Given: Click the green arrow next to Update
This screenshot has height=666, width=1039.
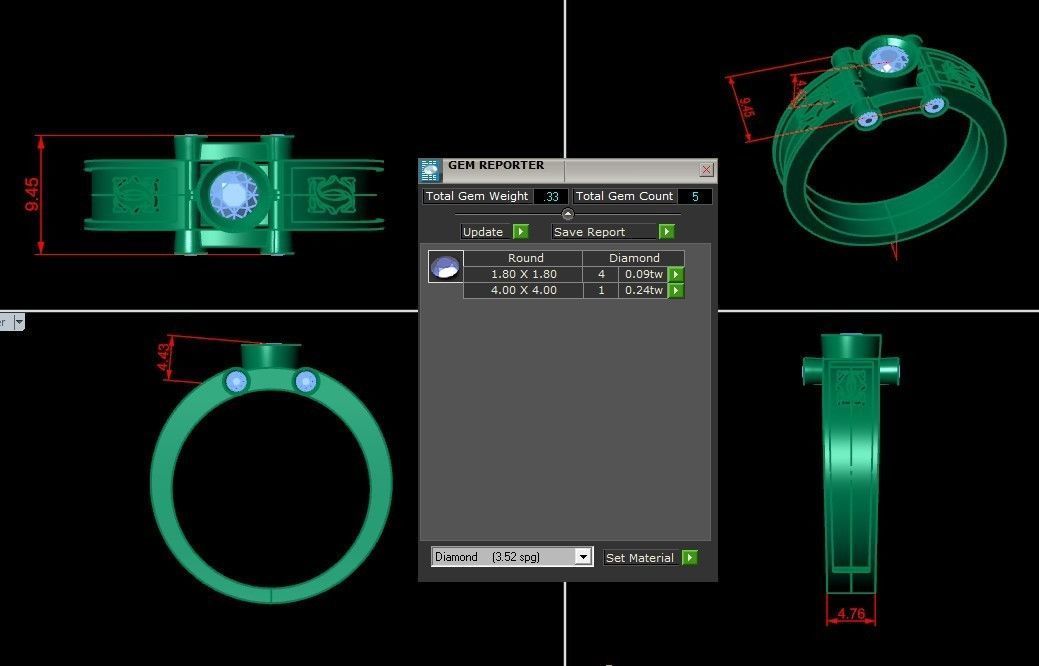Looking at the screenshot, I should coord(521,231).
